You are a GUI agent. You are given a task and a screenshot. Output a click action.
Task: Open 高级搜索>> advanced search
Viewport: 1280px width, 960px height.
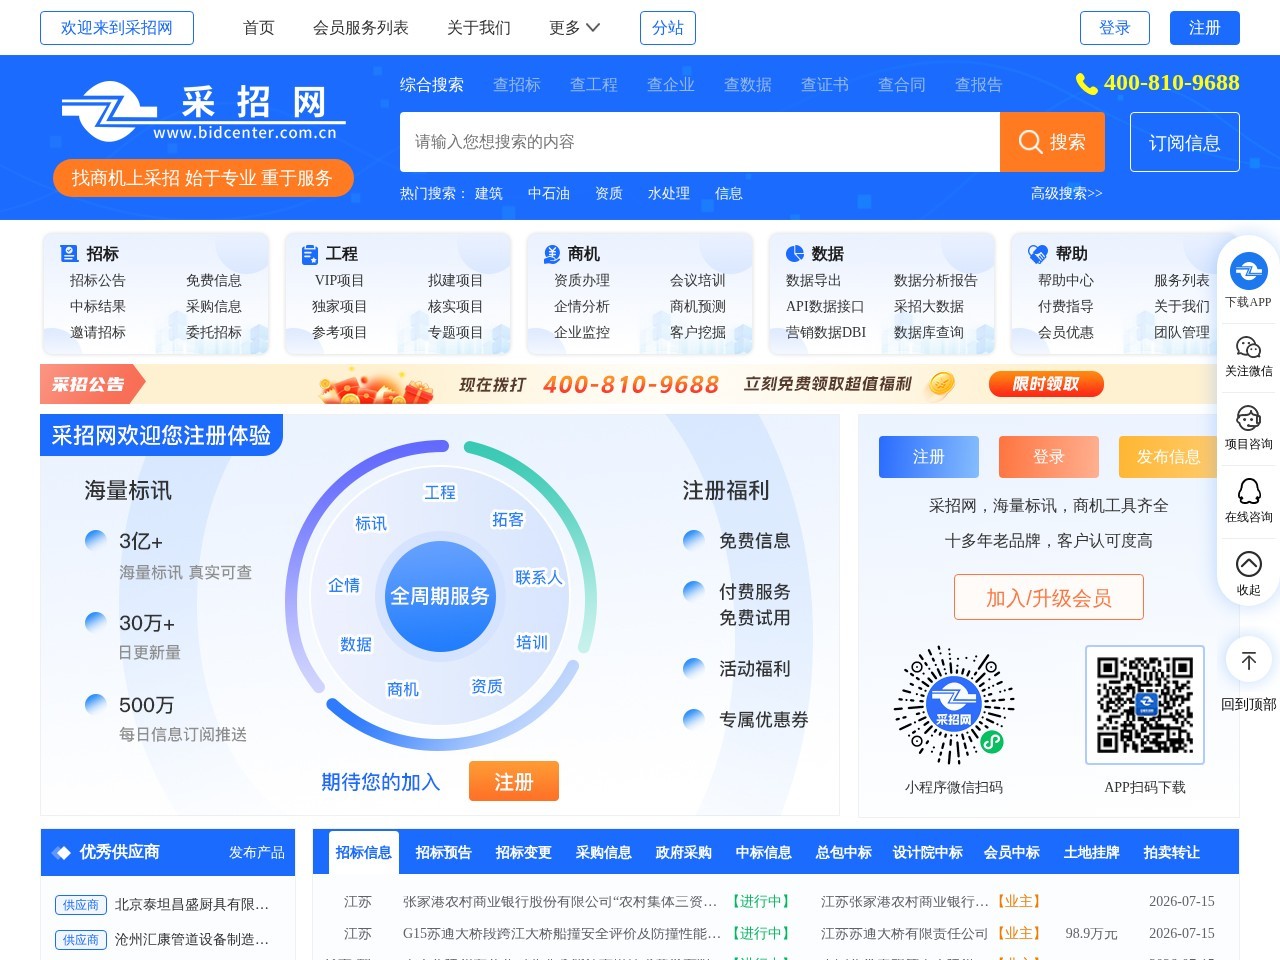[1066, 193]
